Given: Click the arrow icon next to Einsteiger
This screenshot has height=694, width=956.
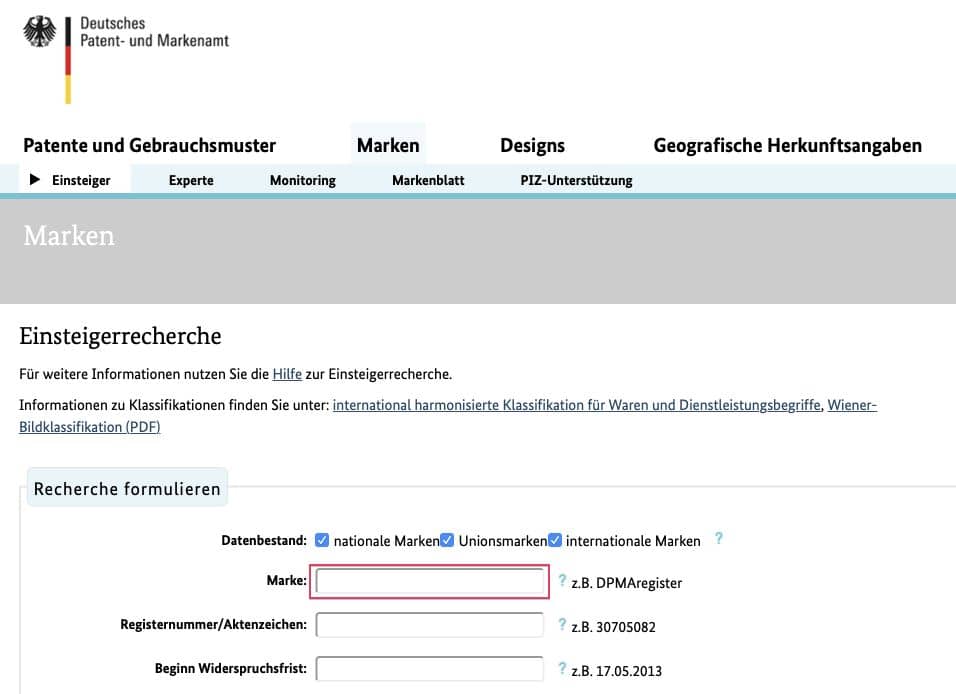Looking at the screenshot, I should click(x=37, y=180).
